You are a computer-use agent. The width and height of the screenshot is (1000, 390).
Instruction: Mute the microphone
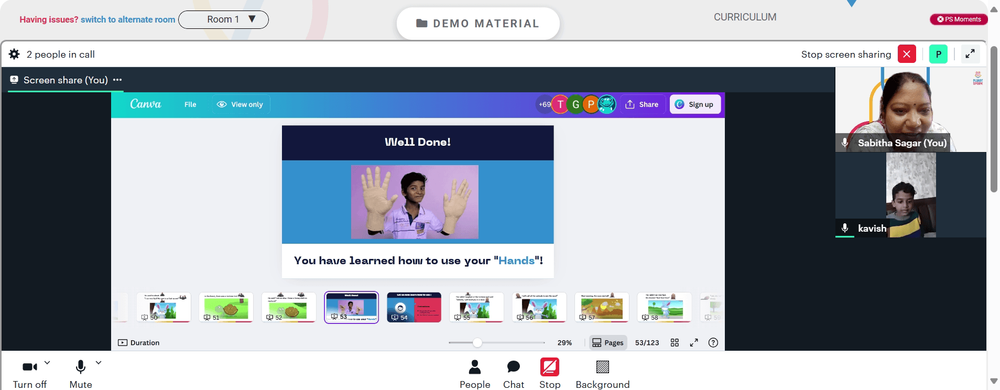80,373
